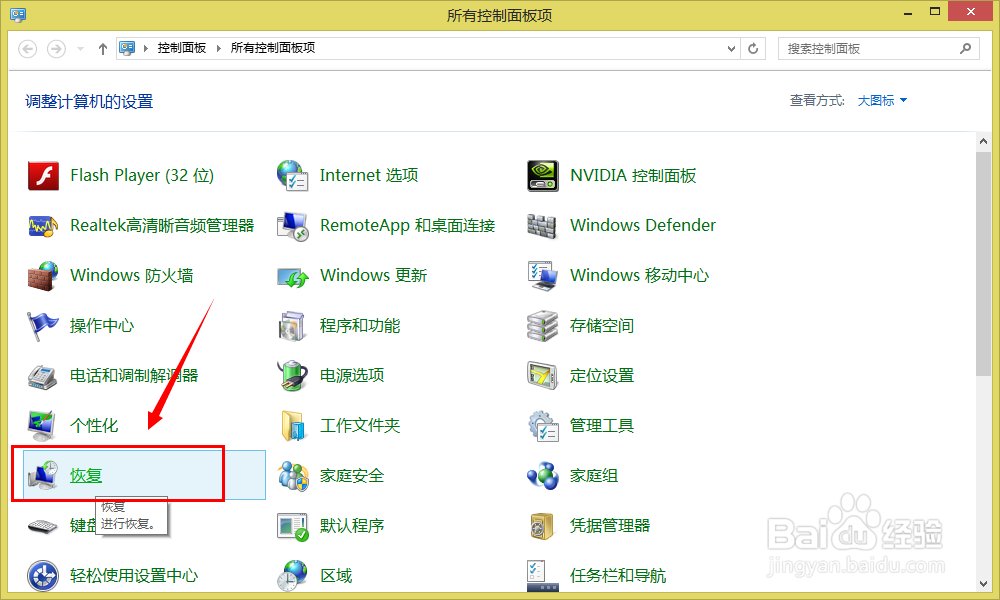
Task: Click the scrollbar up arrow
Action: click(x=983, y=142)
